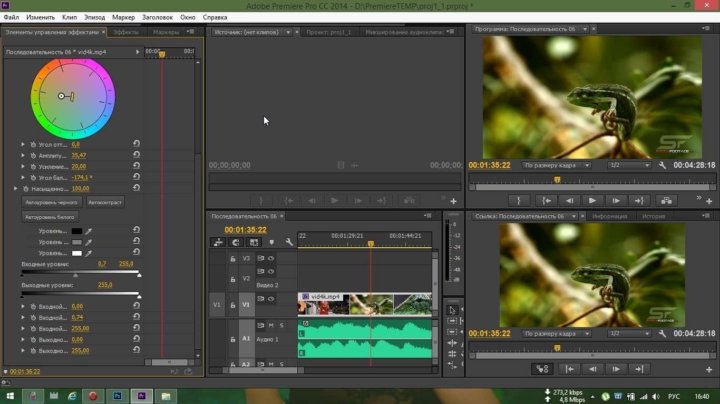Toggle V3 track output eye
Viewport: 720px width, 404px height.
coord(271,258)
